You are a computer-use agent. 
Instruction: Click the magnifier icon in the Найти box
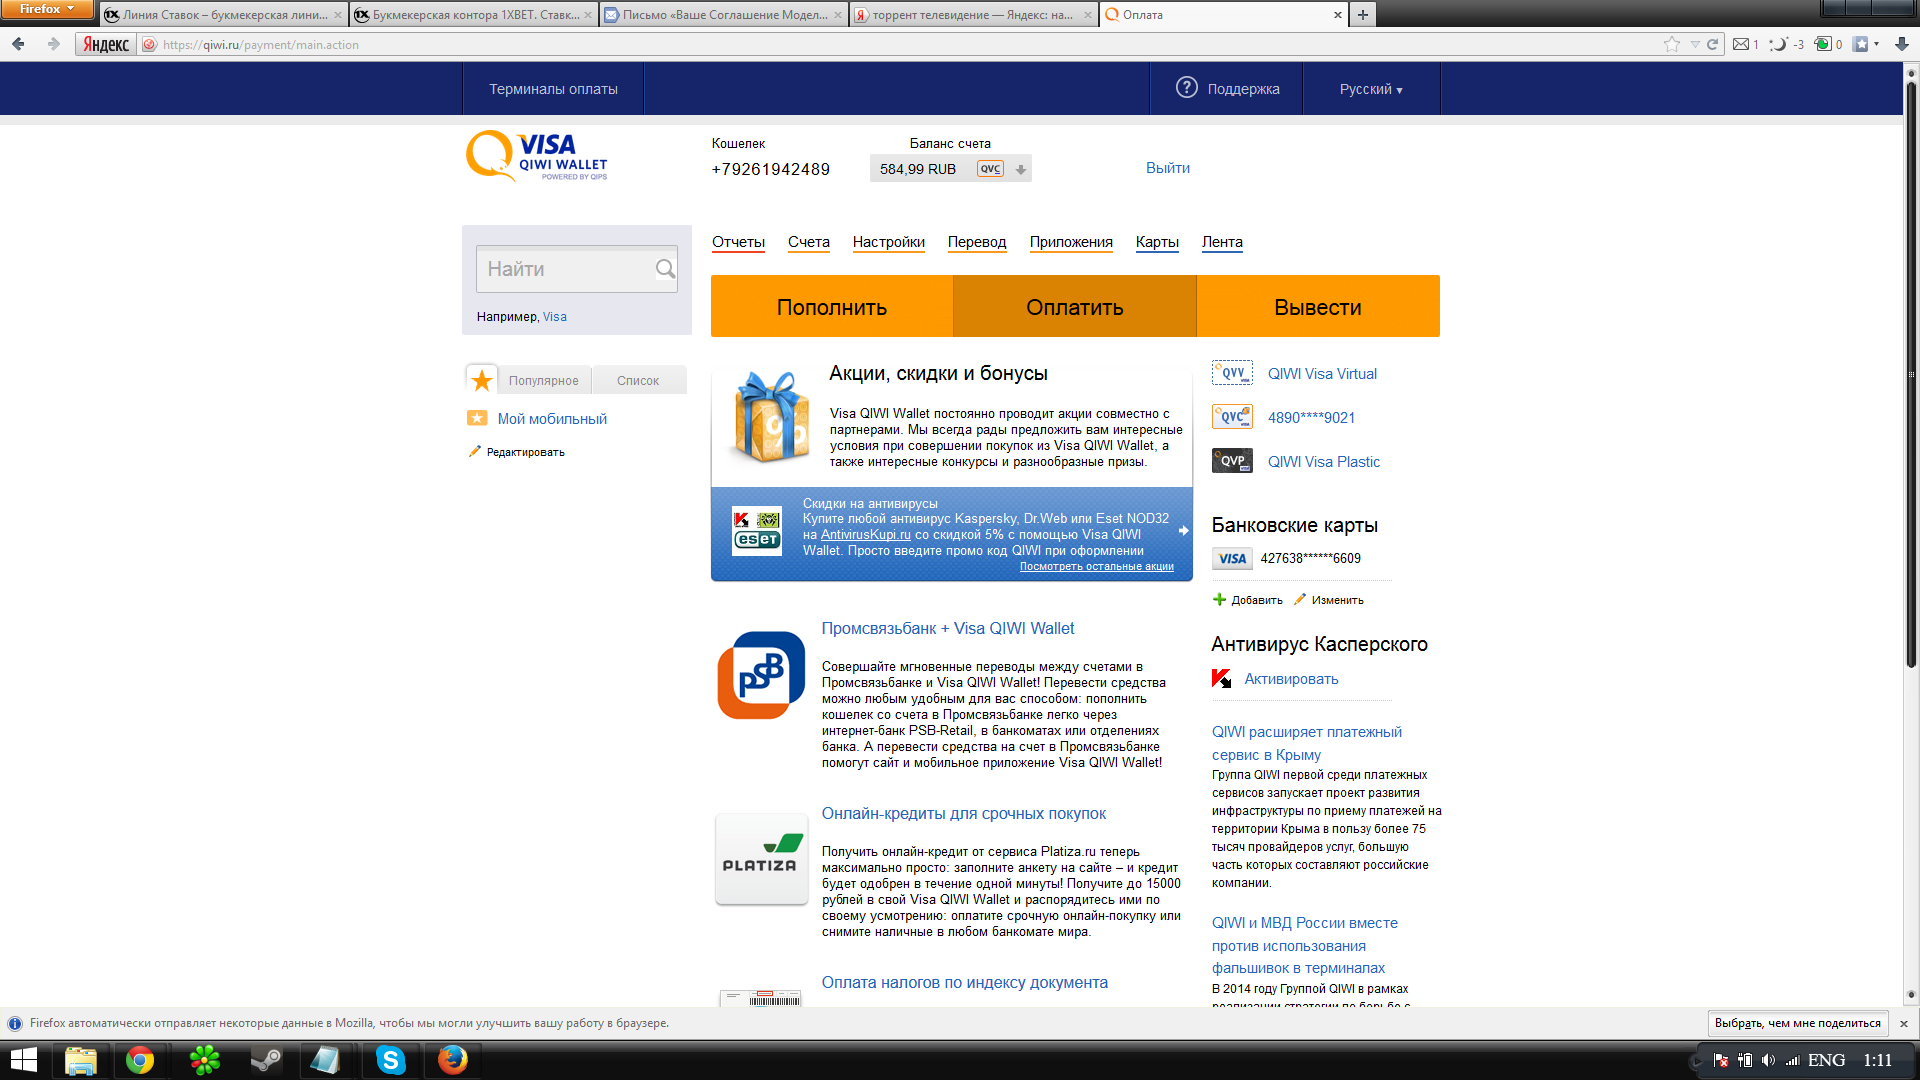pos(665,269)
